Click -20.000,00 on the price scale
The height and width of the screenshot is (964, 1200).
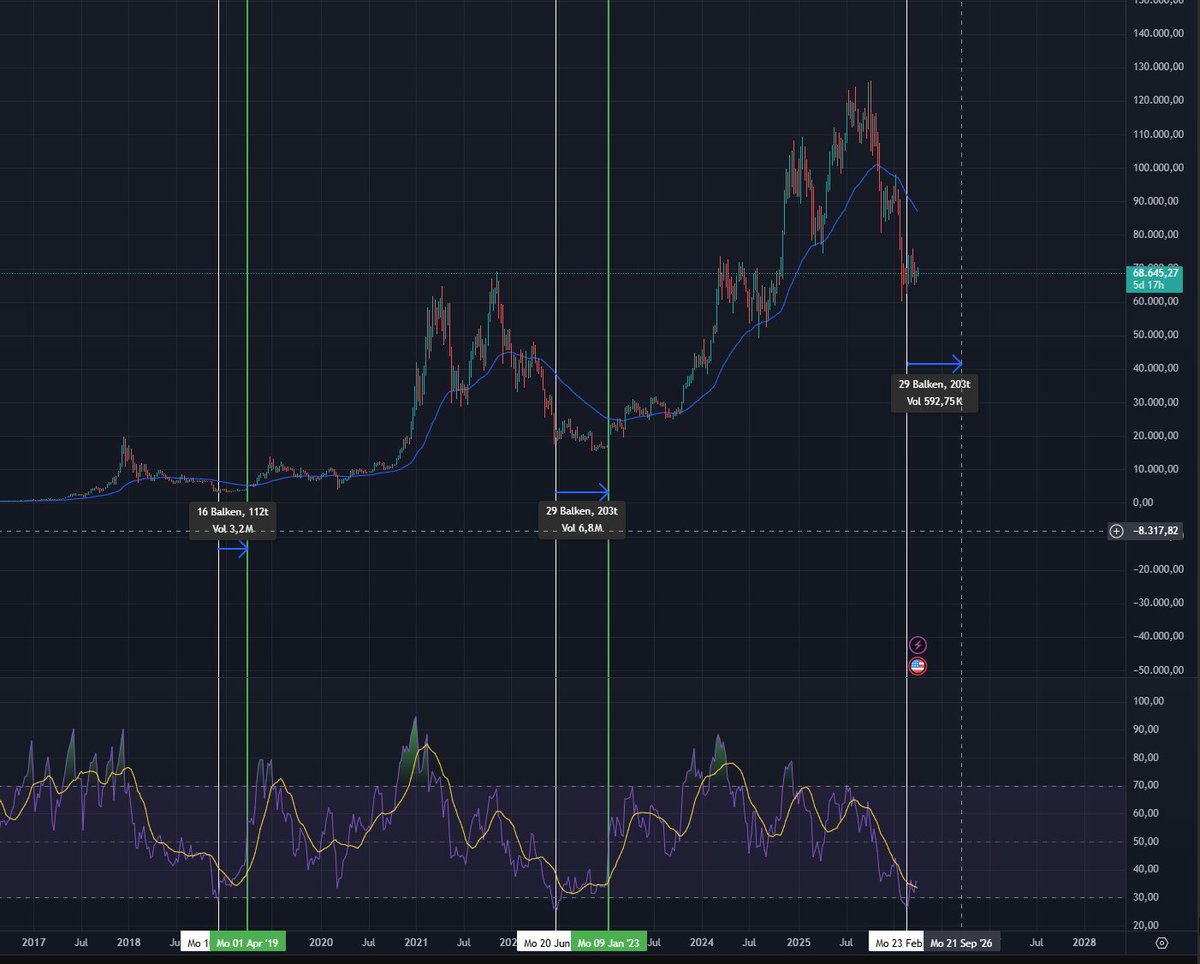[1157, 569]
